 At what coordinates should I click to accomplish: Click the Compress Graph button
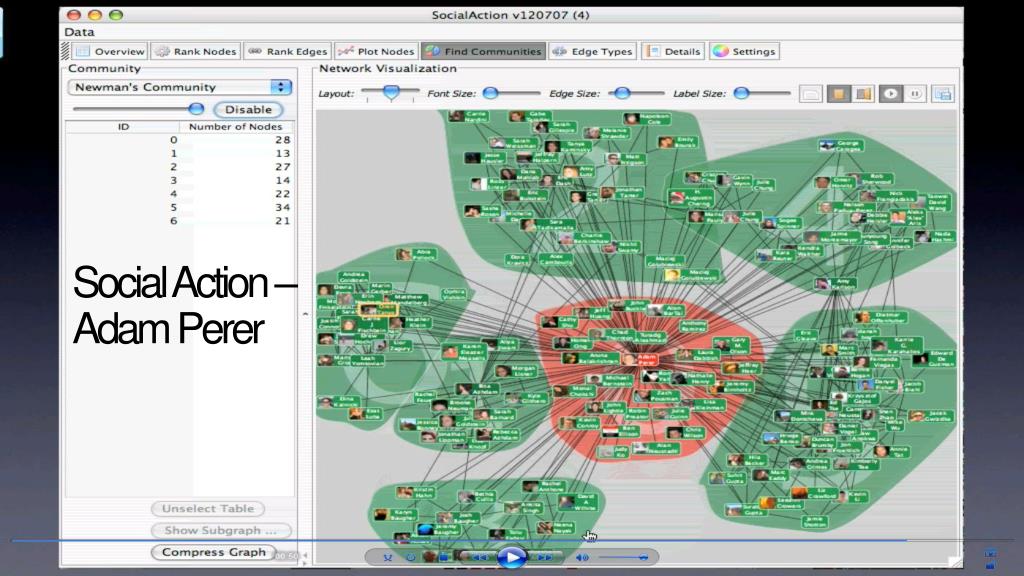214,552
